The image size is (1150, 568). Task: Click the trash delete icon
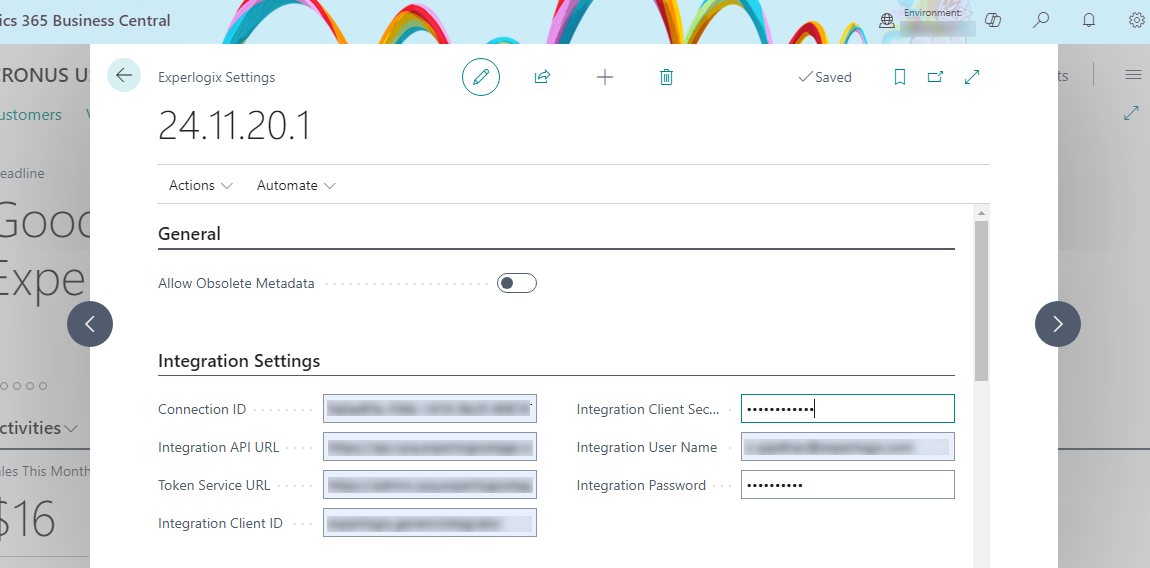coord(666,77)
